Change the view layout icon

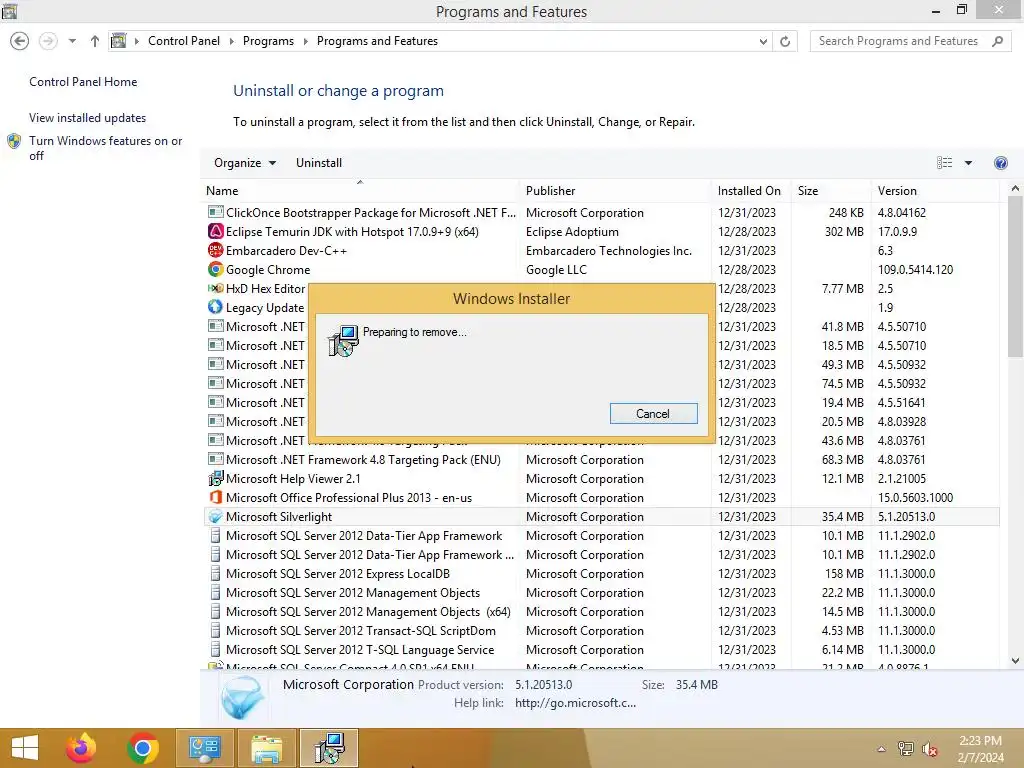(x=944, y=163)
